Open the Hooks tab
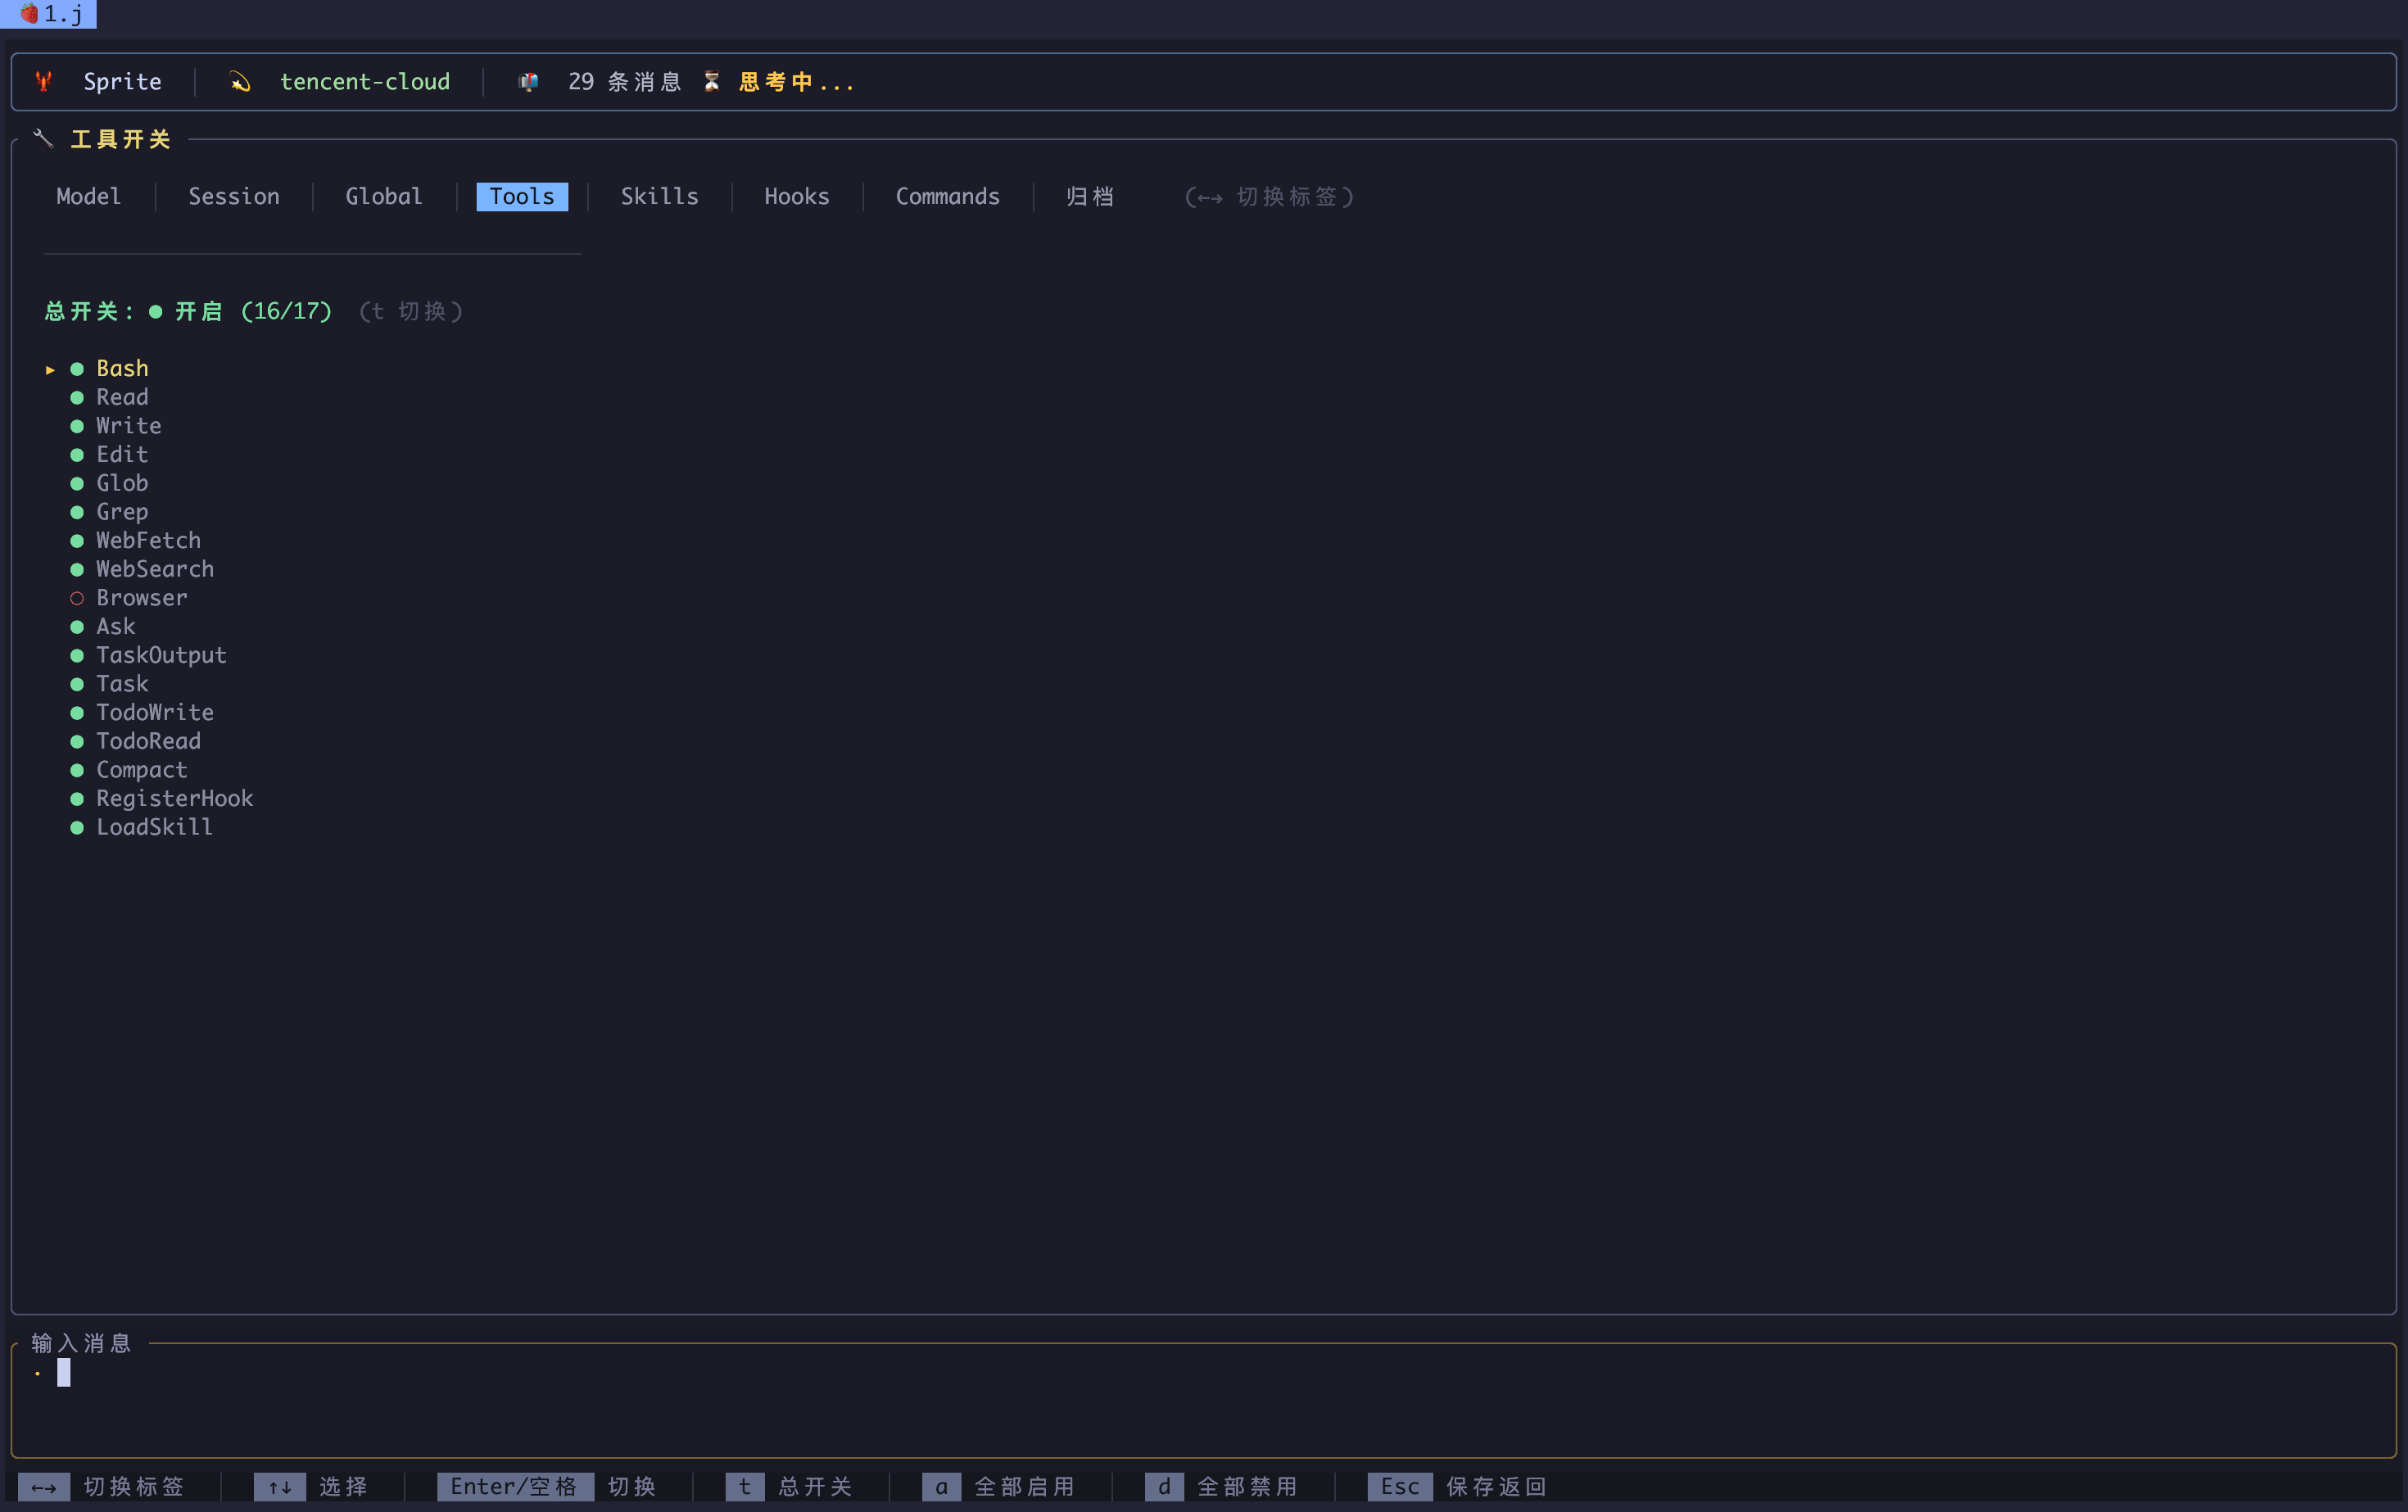This screenshot has width=2408, height=1512. (796, 197)
